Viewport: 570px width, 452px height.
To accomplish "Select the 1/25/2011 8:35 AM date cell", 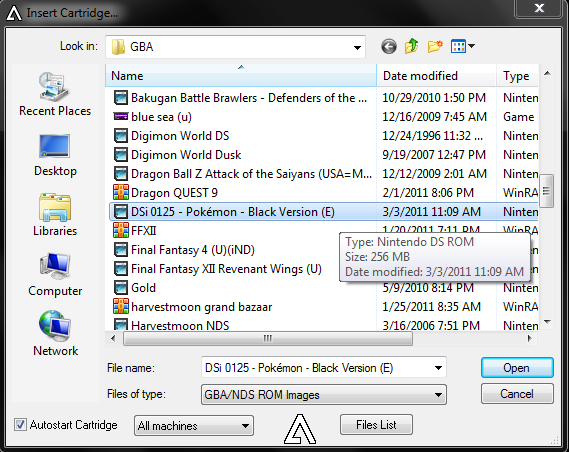I will [431, 307].
